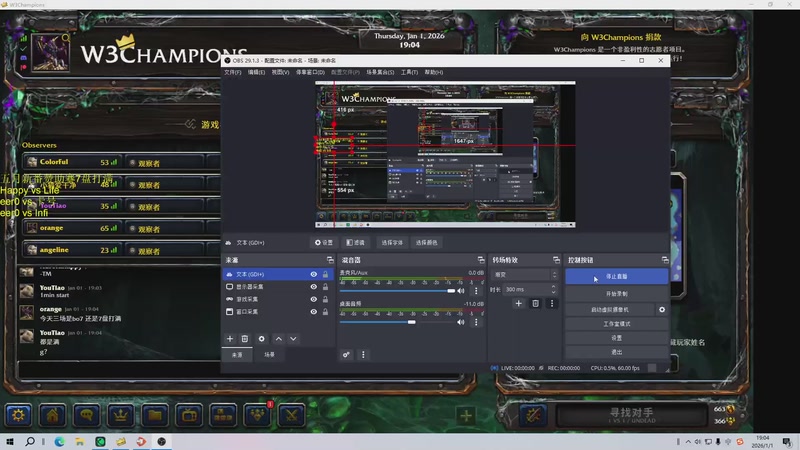
Task: Pop out the Controls dock icon
Action: pyautogui.click(x=665, y=260)
